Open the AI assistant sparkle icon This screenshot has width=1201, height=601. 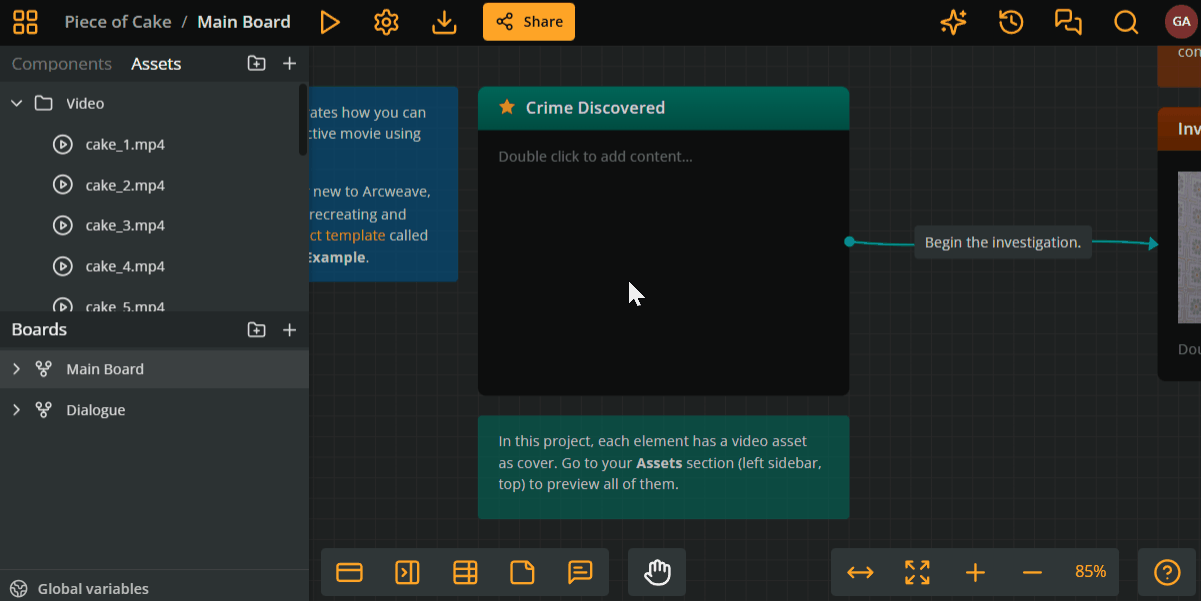coord(953,21)
